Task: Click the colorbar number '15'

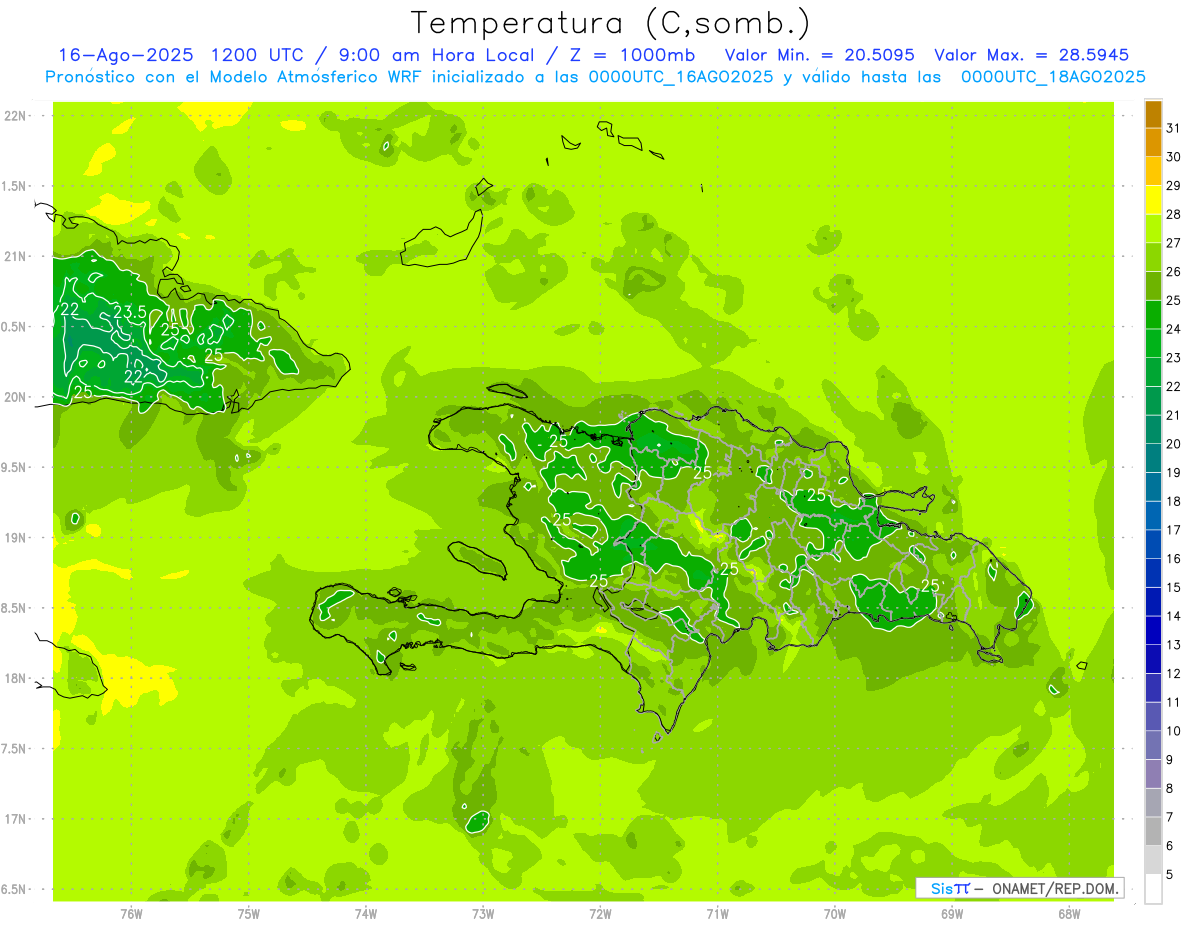Action: pyautogui.click(x=1173, y=588)
